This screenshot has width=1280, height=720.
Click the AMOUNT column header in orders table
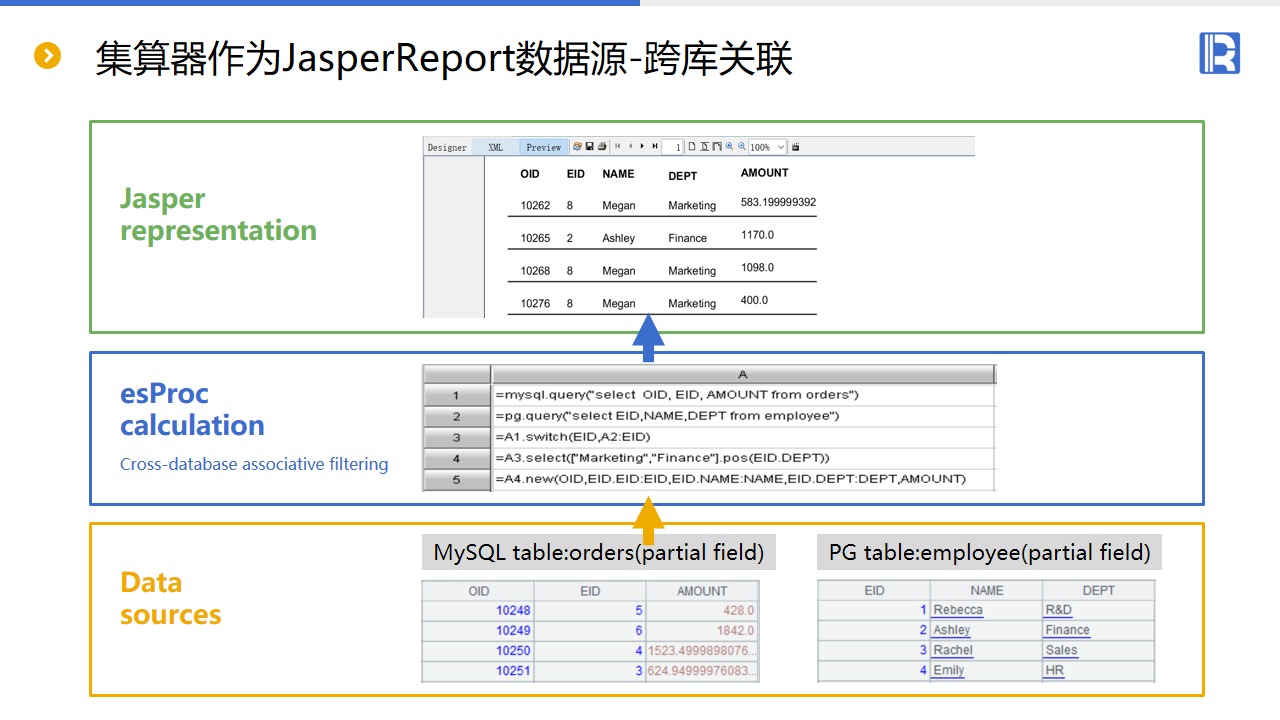(x=702, y=591)
